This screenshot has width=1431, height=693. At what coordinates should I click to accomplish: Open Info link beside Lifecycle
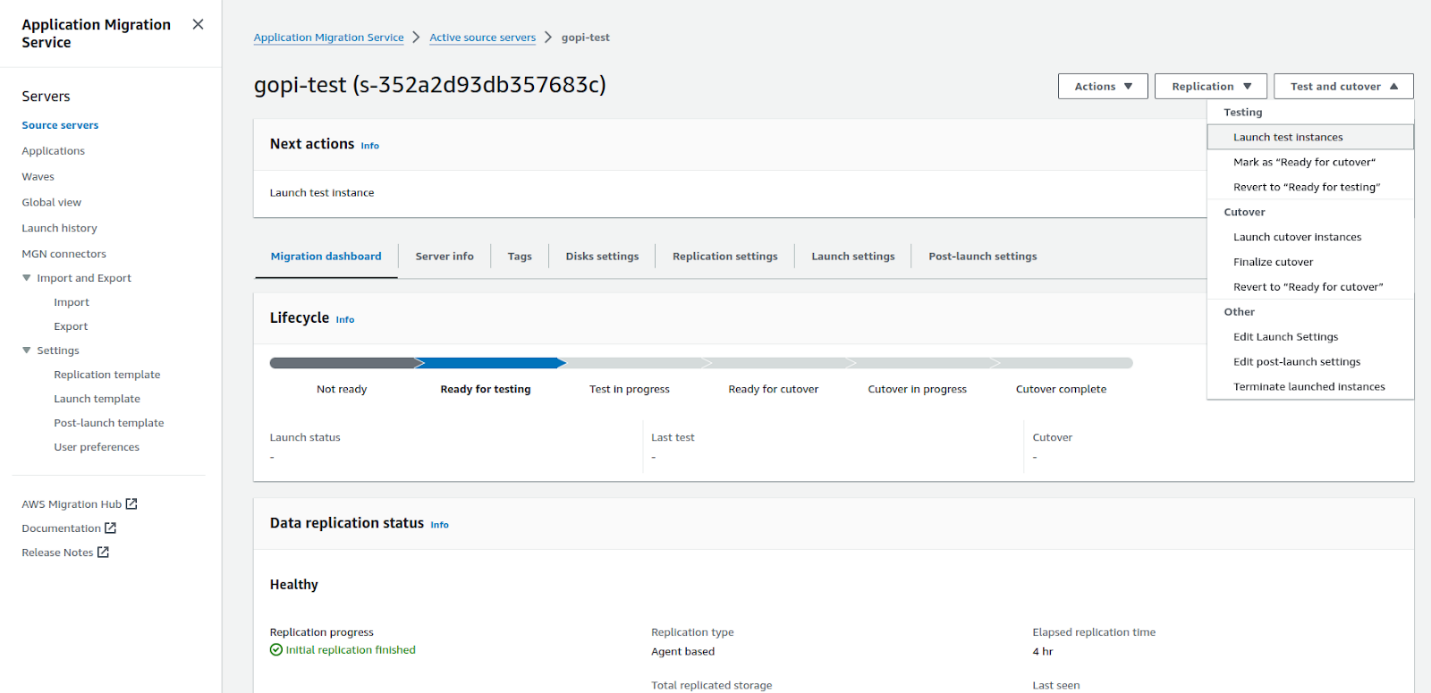(x=345, y=319)
